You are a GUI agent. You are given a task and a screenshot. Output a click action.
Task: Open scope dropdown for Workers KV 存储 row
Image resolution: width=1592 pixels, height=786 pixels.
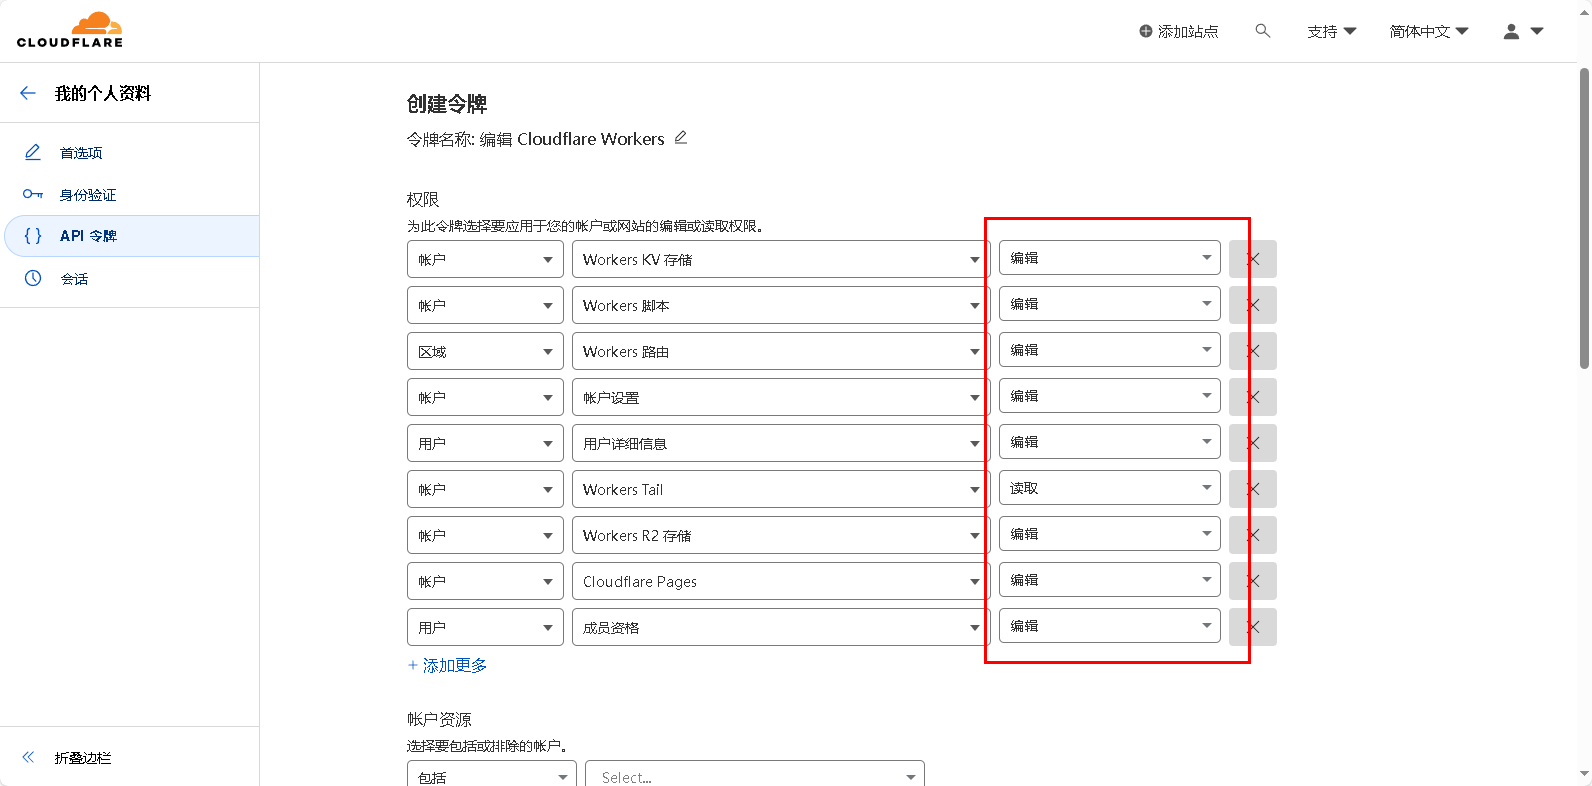coord(485,259)
